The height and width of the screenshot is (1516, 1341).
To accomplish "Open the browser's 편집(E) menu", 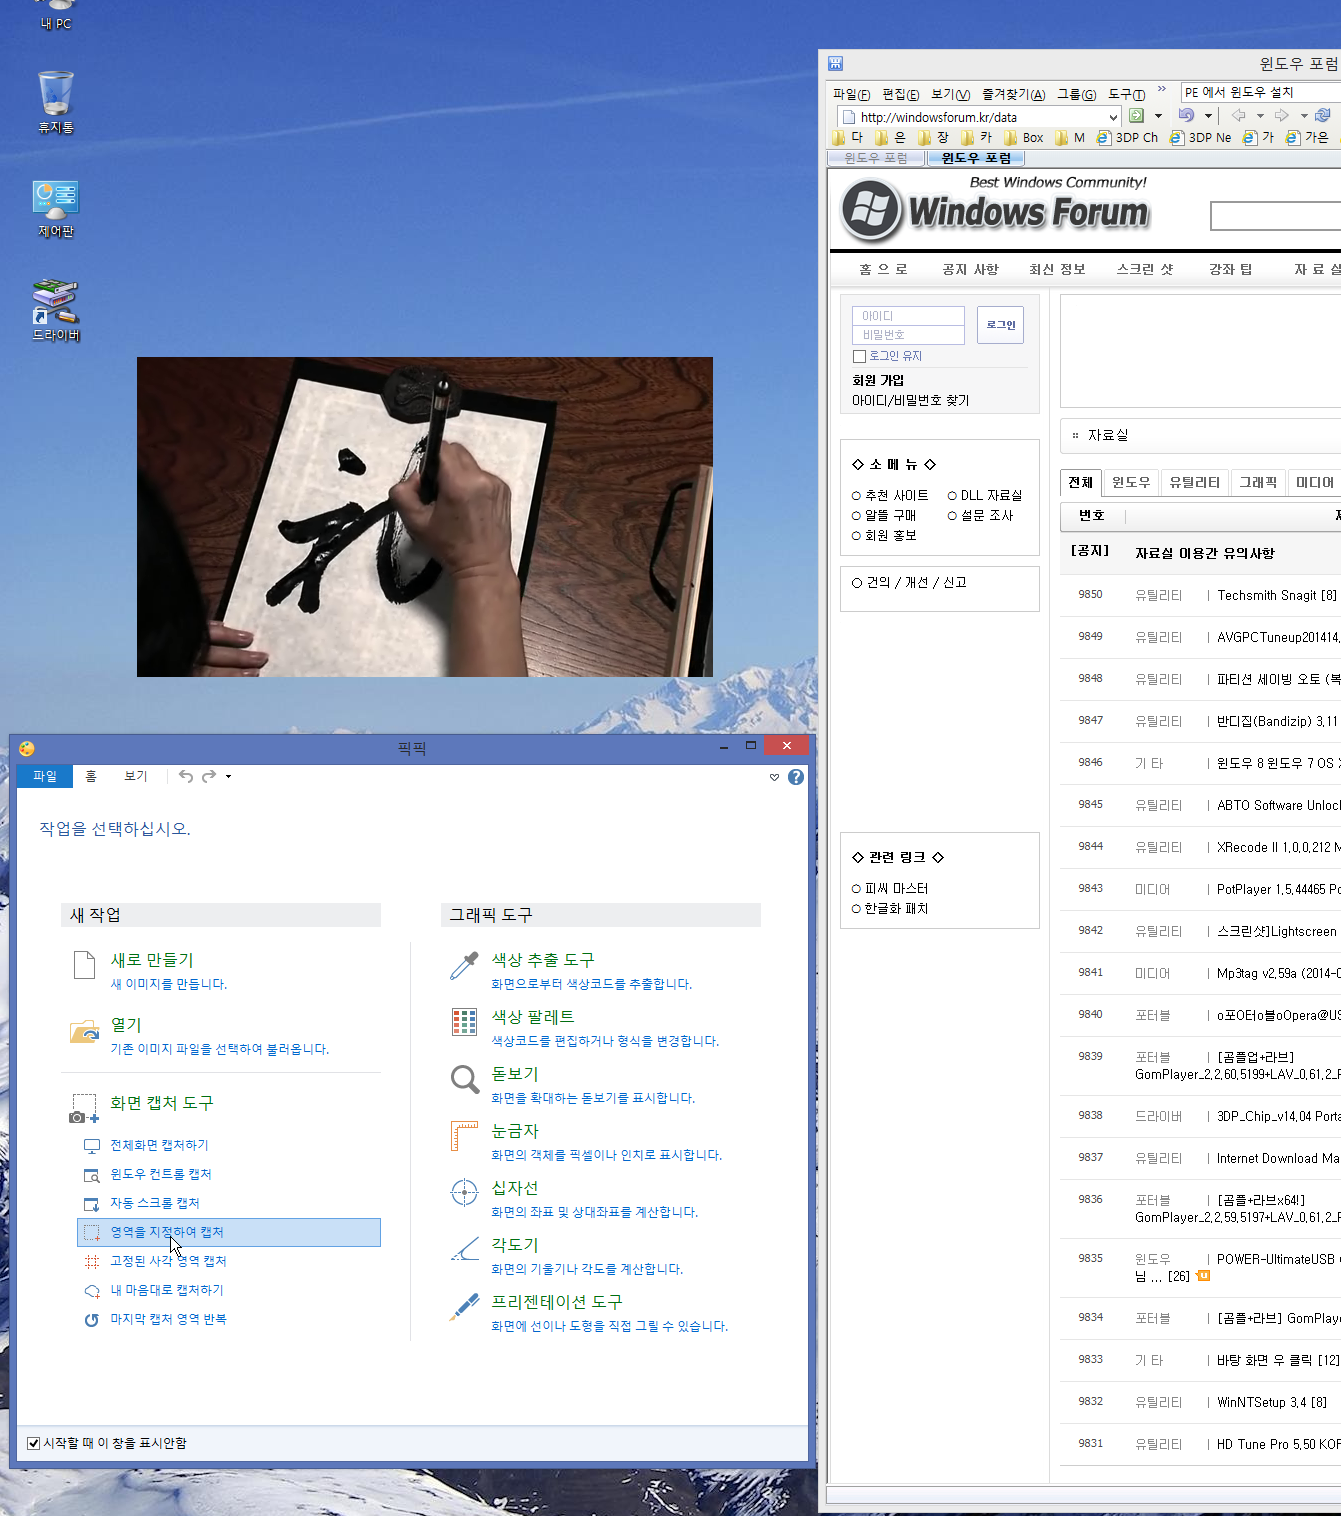I will [x=901, y=94].
